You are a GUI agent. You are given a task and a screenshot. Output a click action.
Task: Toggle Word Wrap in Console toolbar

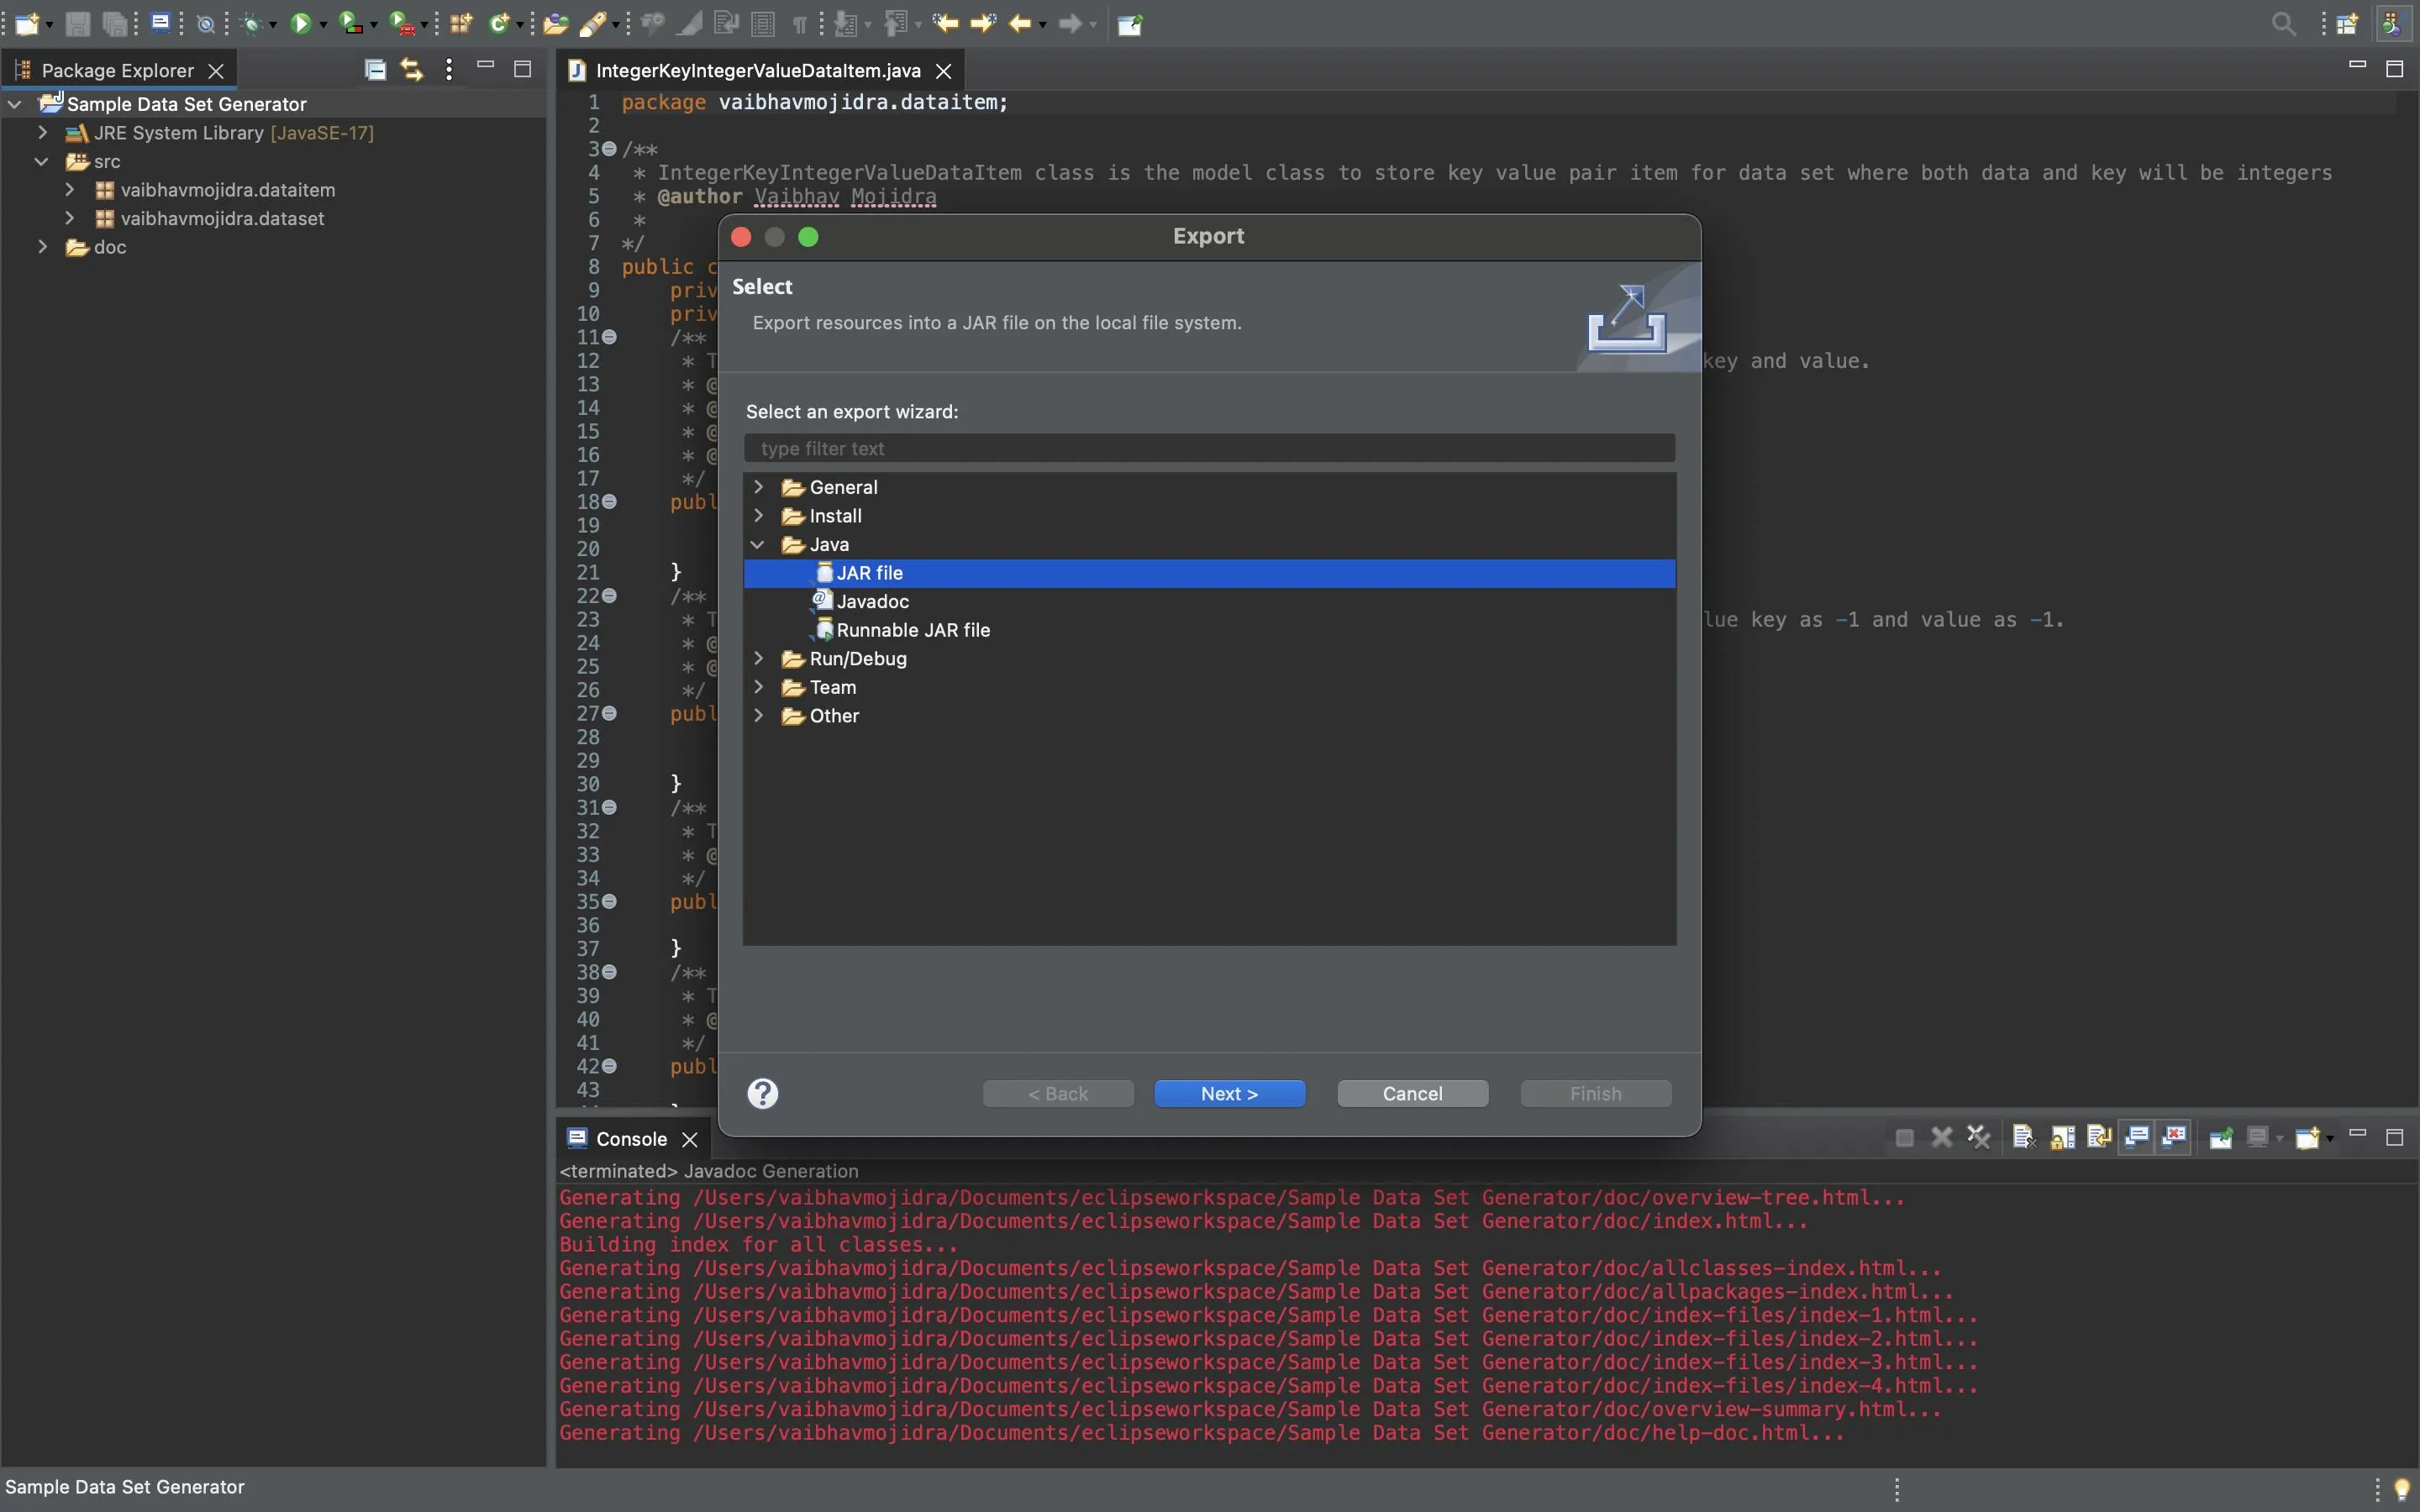coord(2099,1137)
